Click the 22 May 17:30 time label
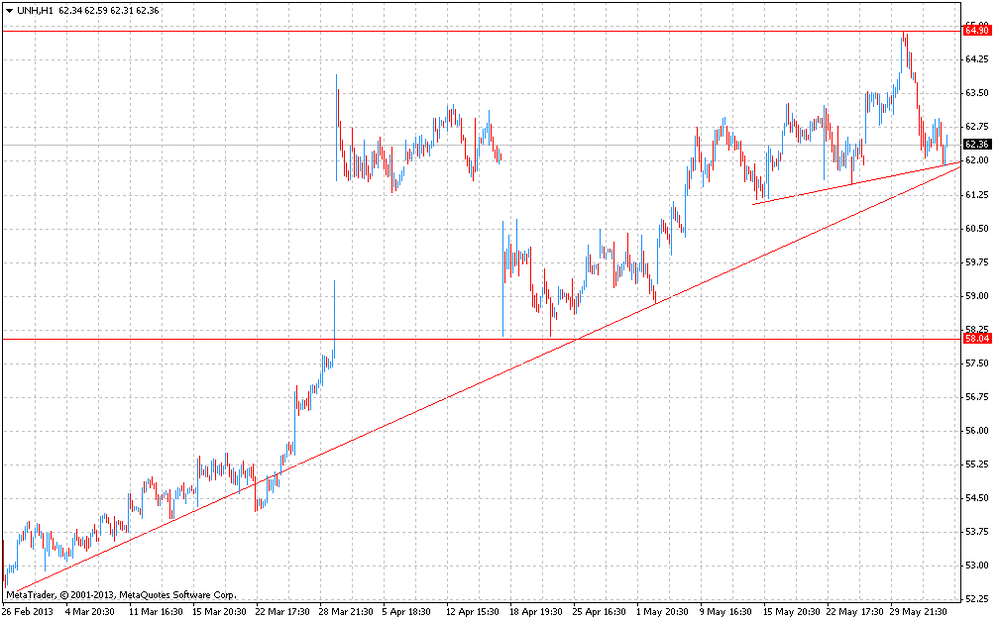The image size is (1000, 620). click(855, 612)
